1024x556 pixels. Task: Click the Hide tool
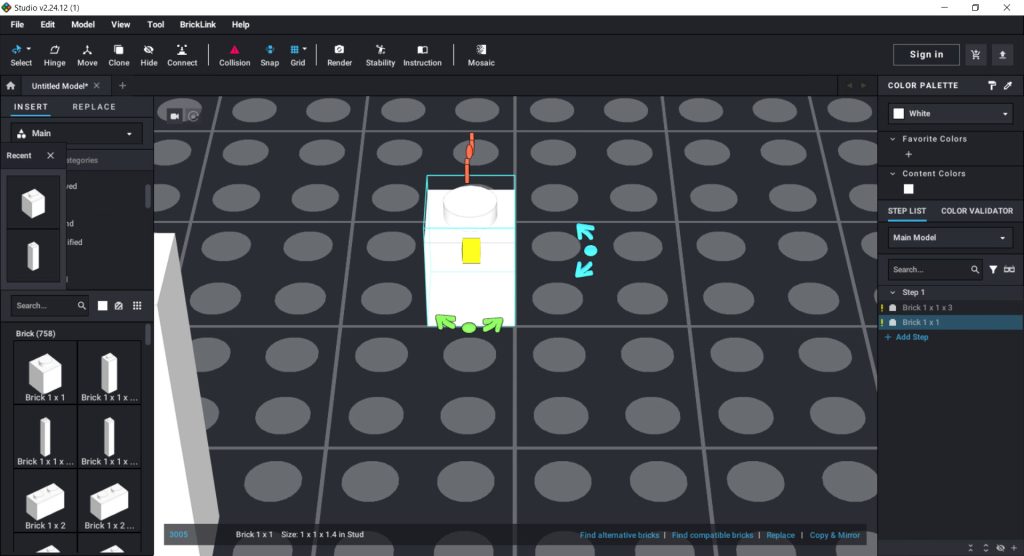[149, 55]
